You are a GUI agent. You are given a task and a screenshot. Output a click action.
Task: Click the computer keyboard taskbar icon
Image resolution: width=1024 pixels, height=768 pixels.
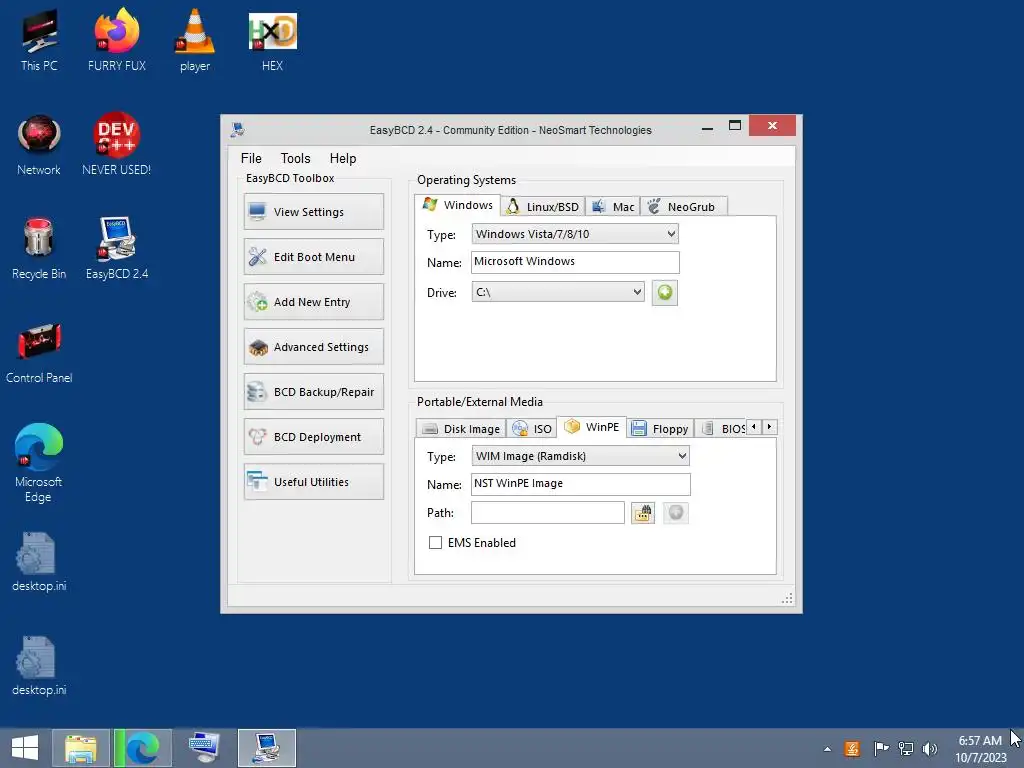tap(204, 748)
